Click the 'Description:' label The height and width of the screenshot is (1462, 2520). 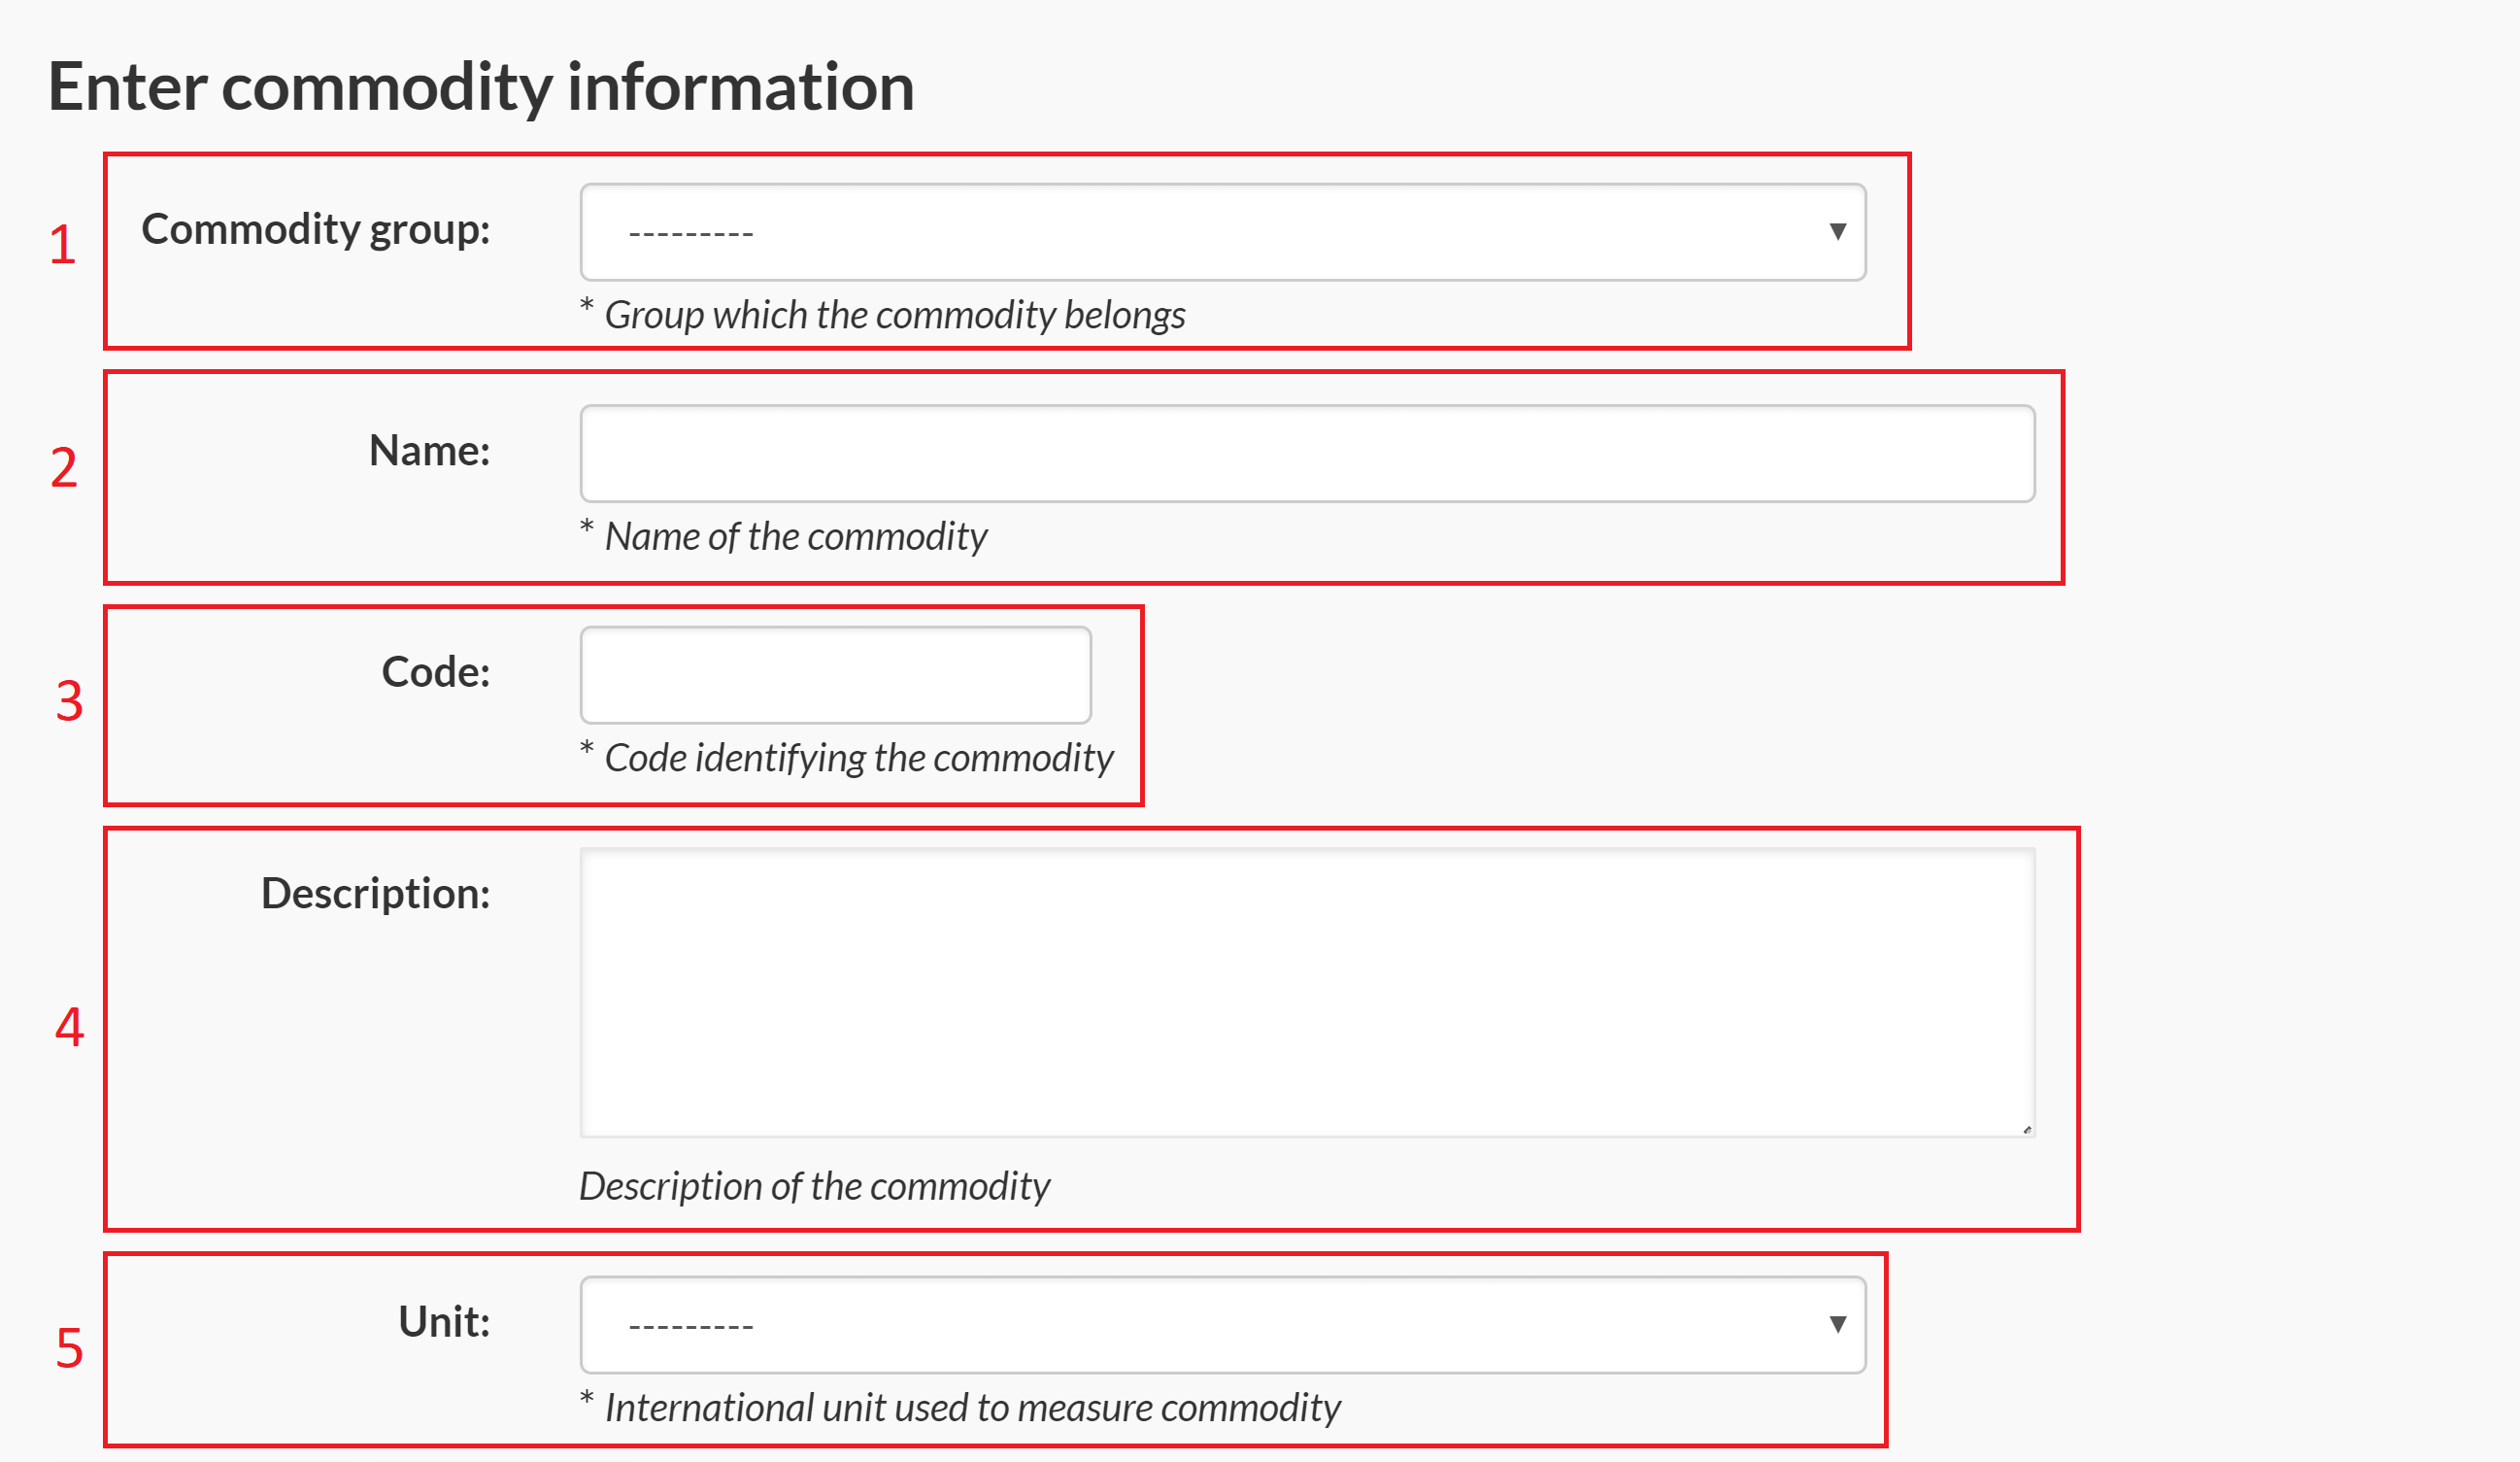tap(376, 894)
